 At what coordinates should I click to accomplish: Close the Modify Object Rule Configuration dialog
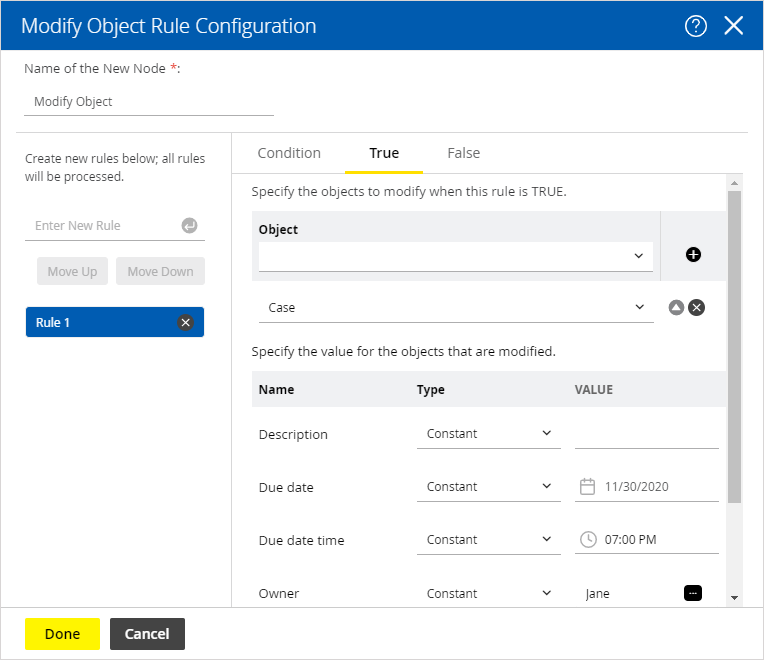(x=733, y=26)
